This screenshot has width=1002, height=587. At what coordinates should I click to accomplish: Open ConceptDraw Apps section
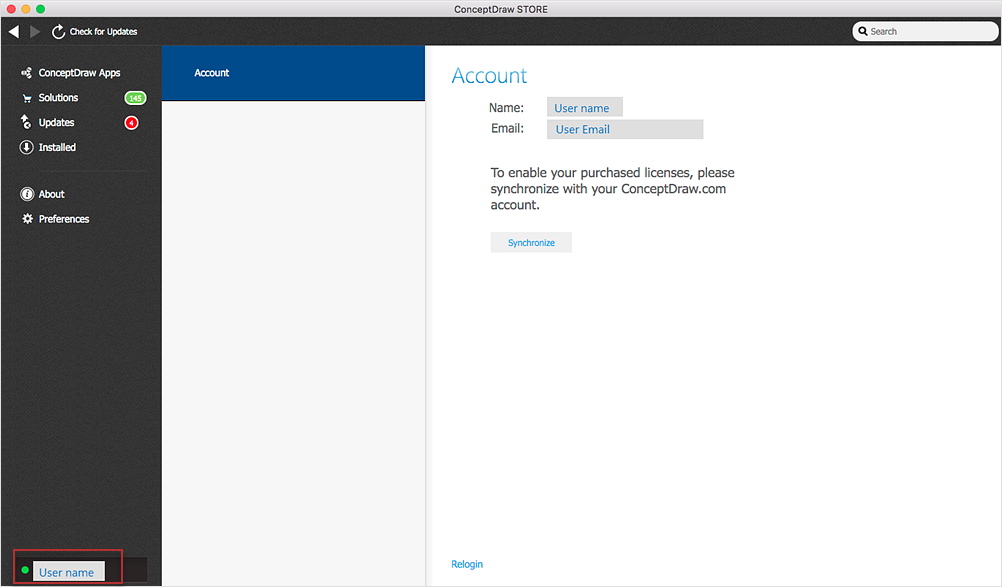pyautogui.click(x=79, y=73)
